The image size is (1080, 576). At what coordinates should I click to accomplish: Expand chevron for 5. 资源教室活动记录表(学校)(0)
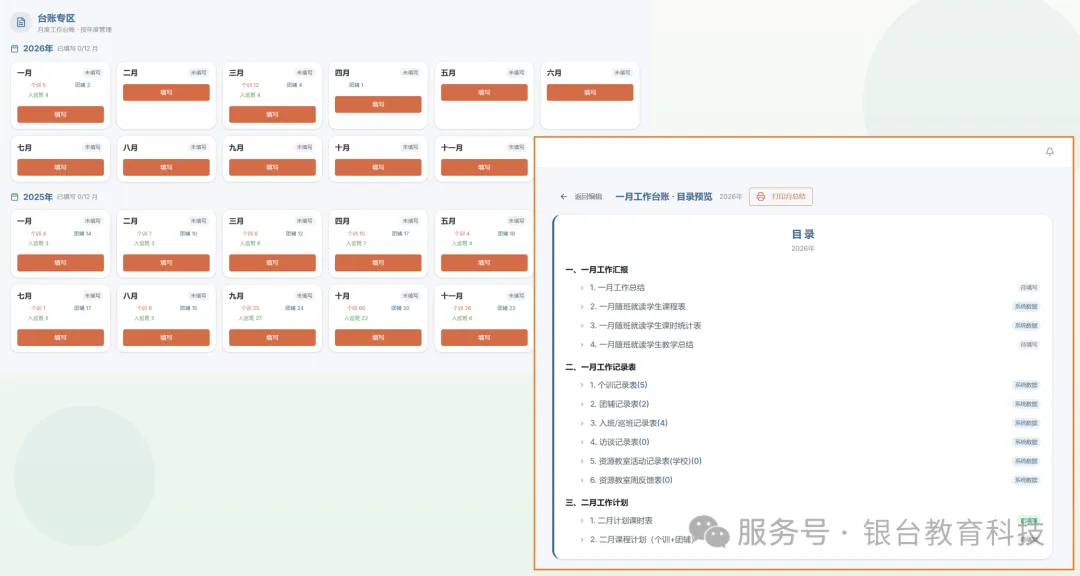click(x=582, y=461)
